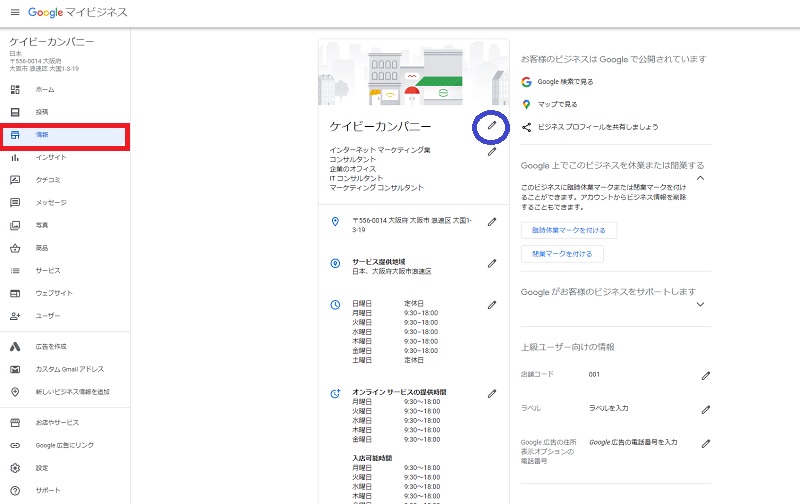Click the お店やサービス storefront icon
The width and height of the screenshot is (800, 504).
pyautogui.click(x=15, y=422)
